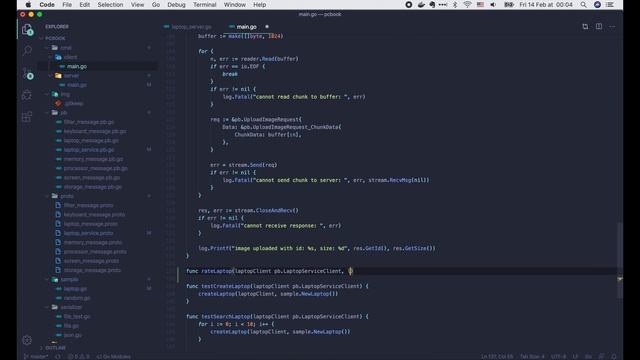Click the Docker whale menu bar icon
640x360 pixels.
pos(421,4)
